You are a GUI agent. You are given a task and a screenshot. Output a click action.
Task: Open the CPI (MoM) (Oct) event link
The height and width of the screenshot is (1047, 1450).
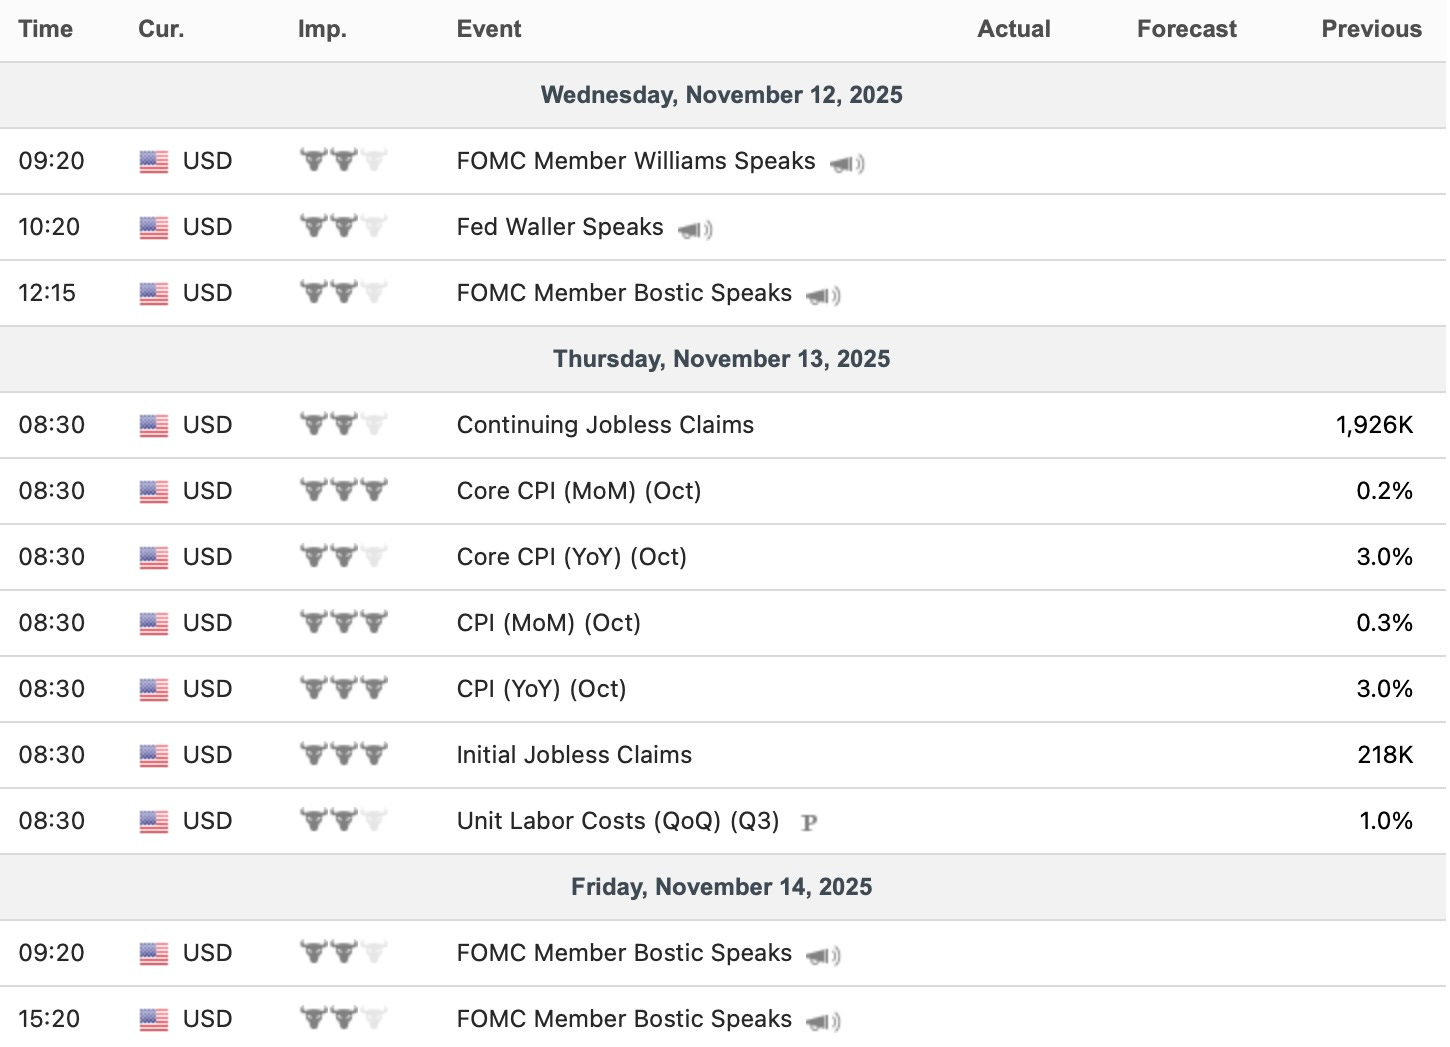[548, 623]
